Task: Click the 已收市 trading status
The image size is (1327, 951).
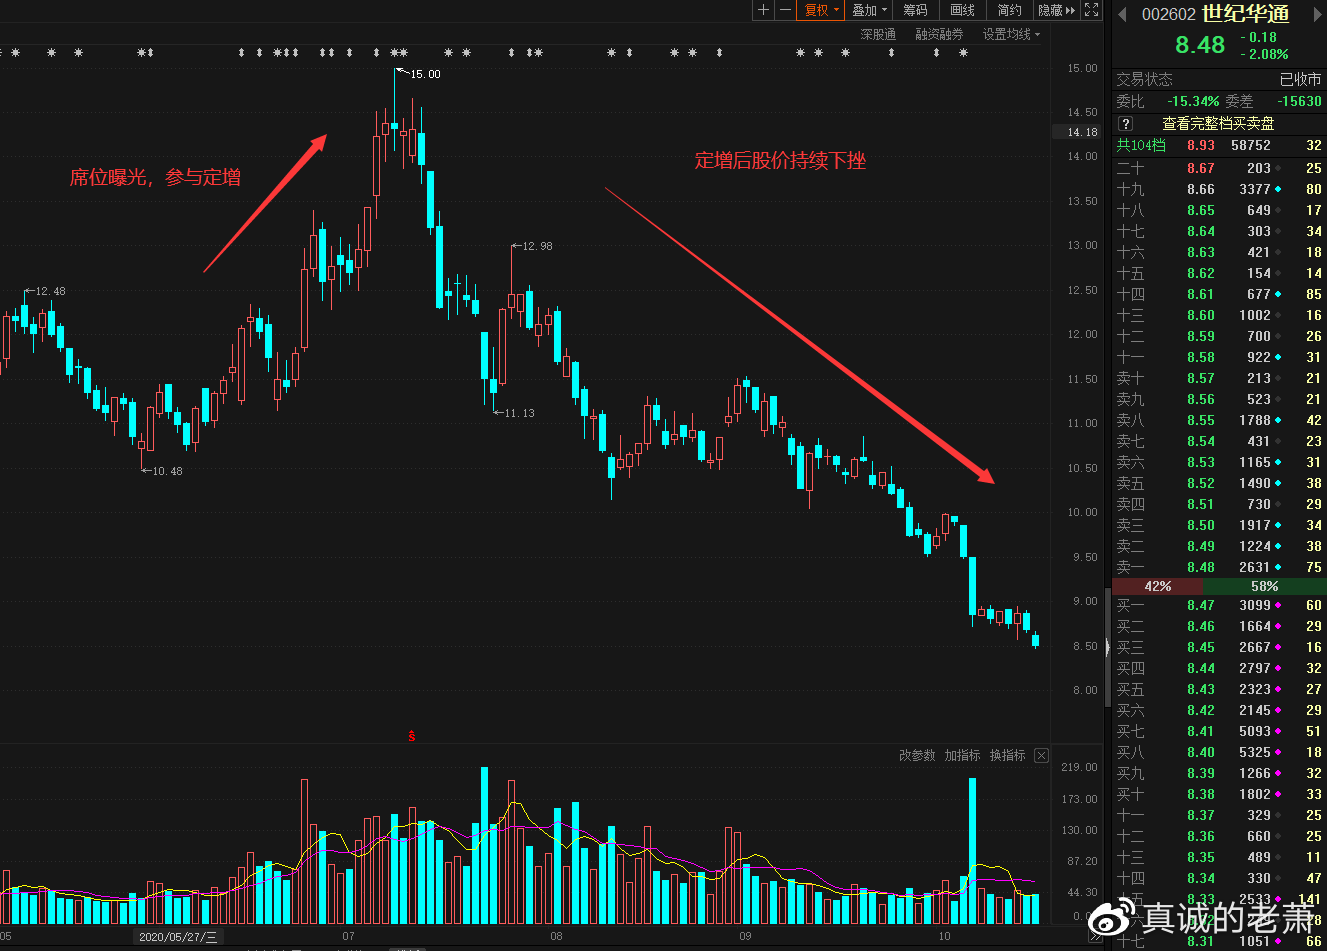Action: point(1300,79)
